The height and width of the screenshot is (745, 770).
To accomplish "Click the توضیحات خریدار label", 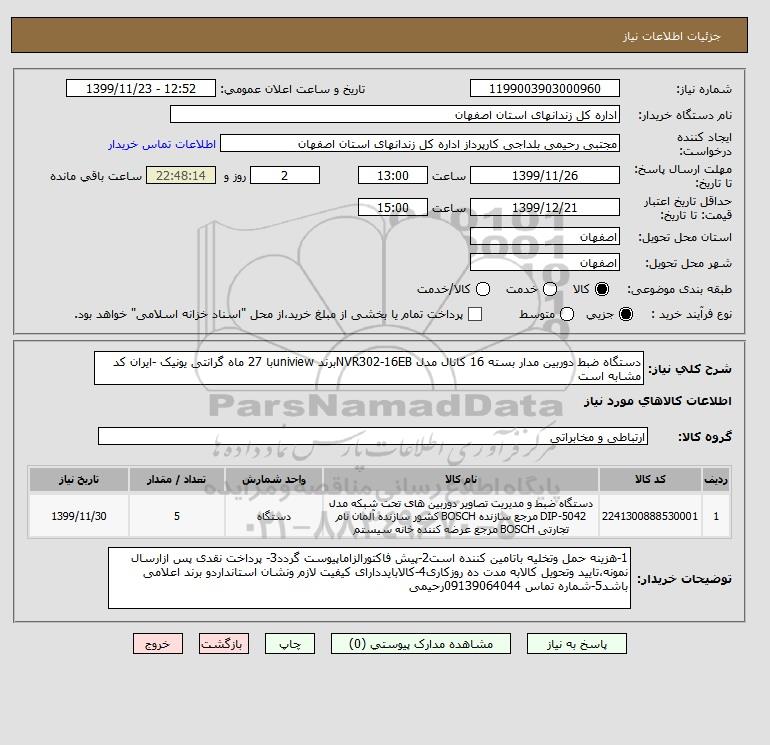I will pyautogui.click(x=685, y=579).
